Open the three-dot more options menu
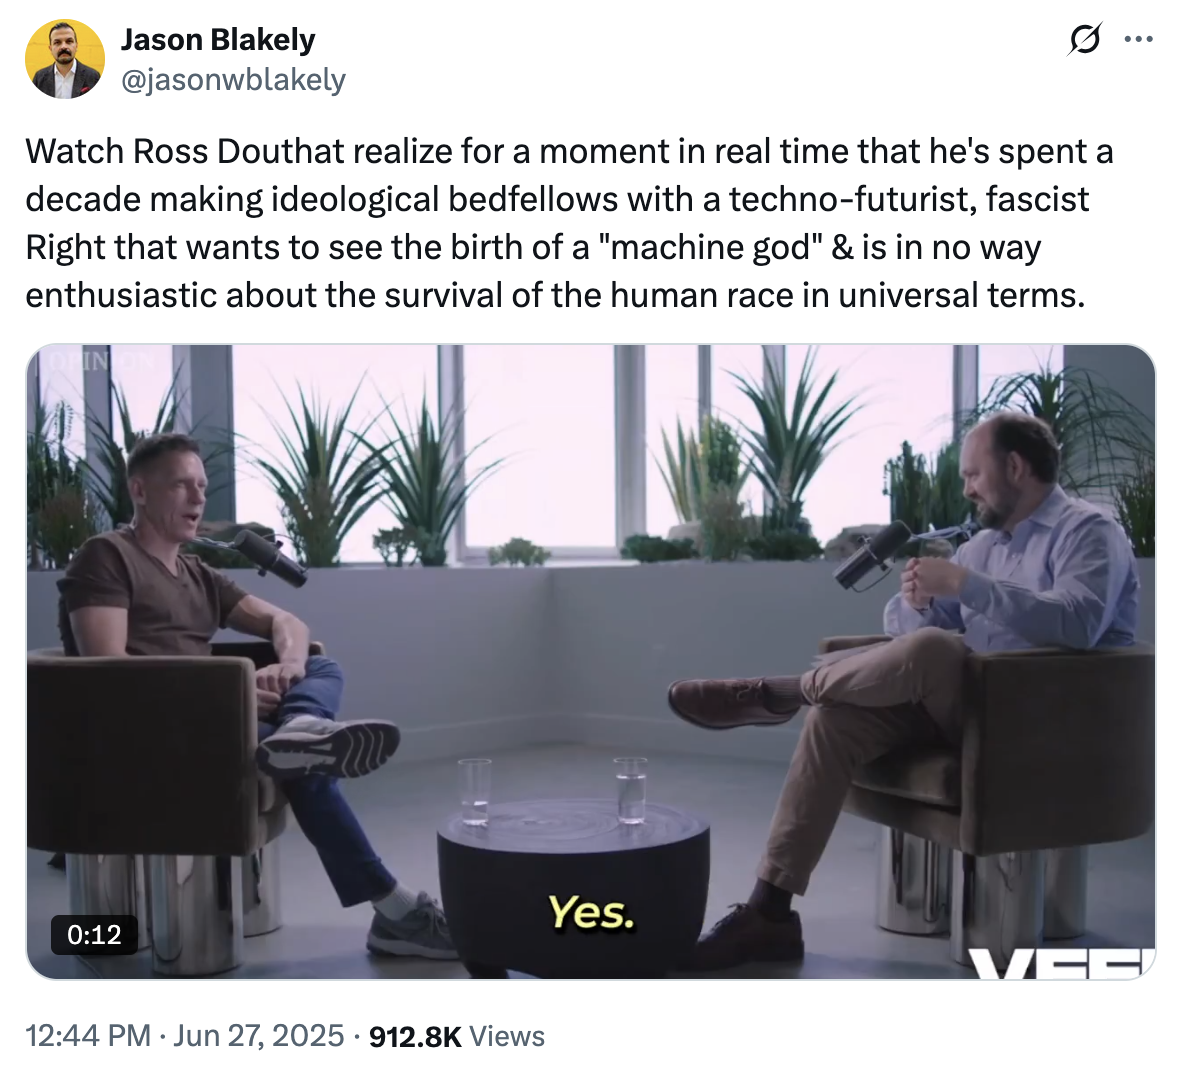The width and height of the screenshot is (1180, 1084). pyautogui.click(x=1138, y=40)
